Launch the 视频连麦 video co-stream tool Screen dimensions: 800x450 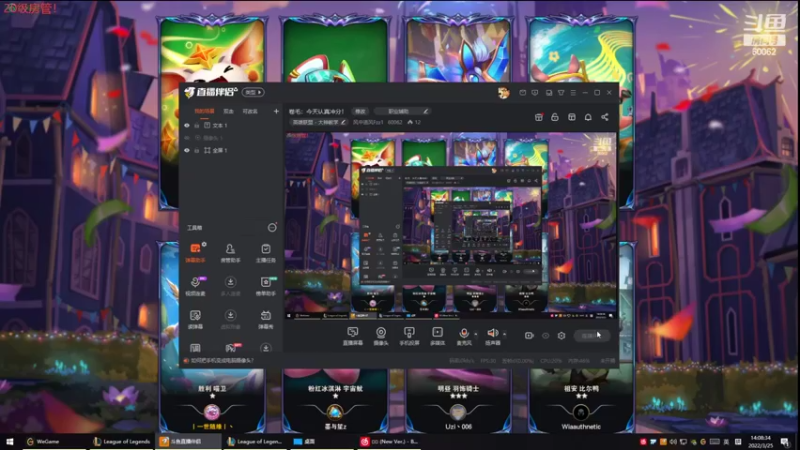point(195,286)
